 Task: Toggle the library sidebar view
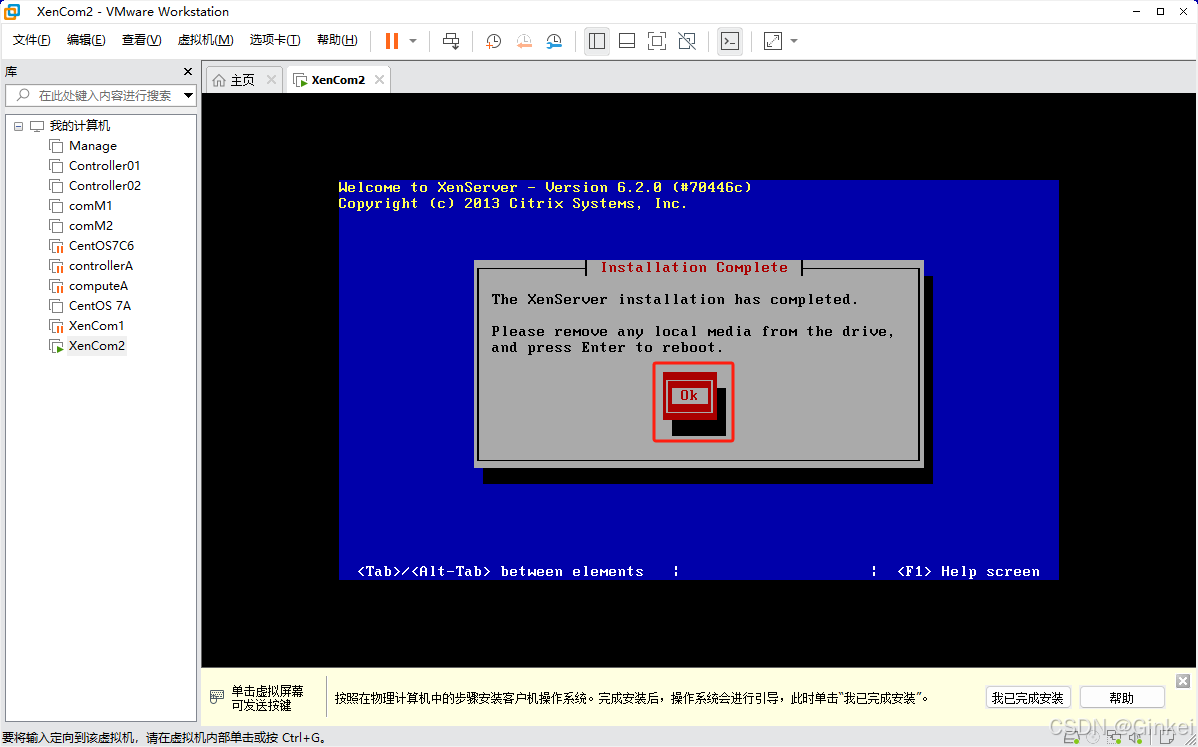597,41
